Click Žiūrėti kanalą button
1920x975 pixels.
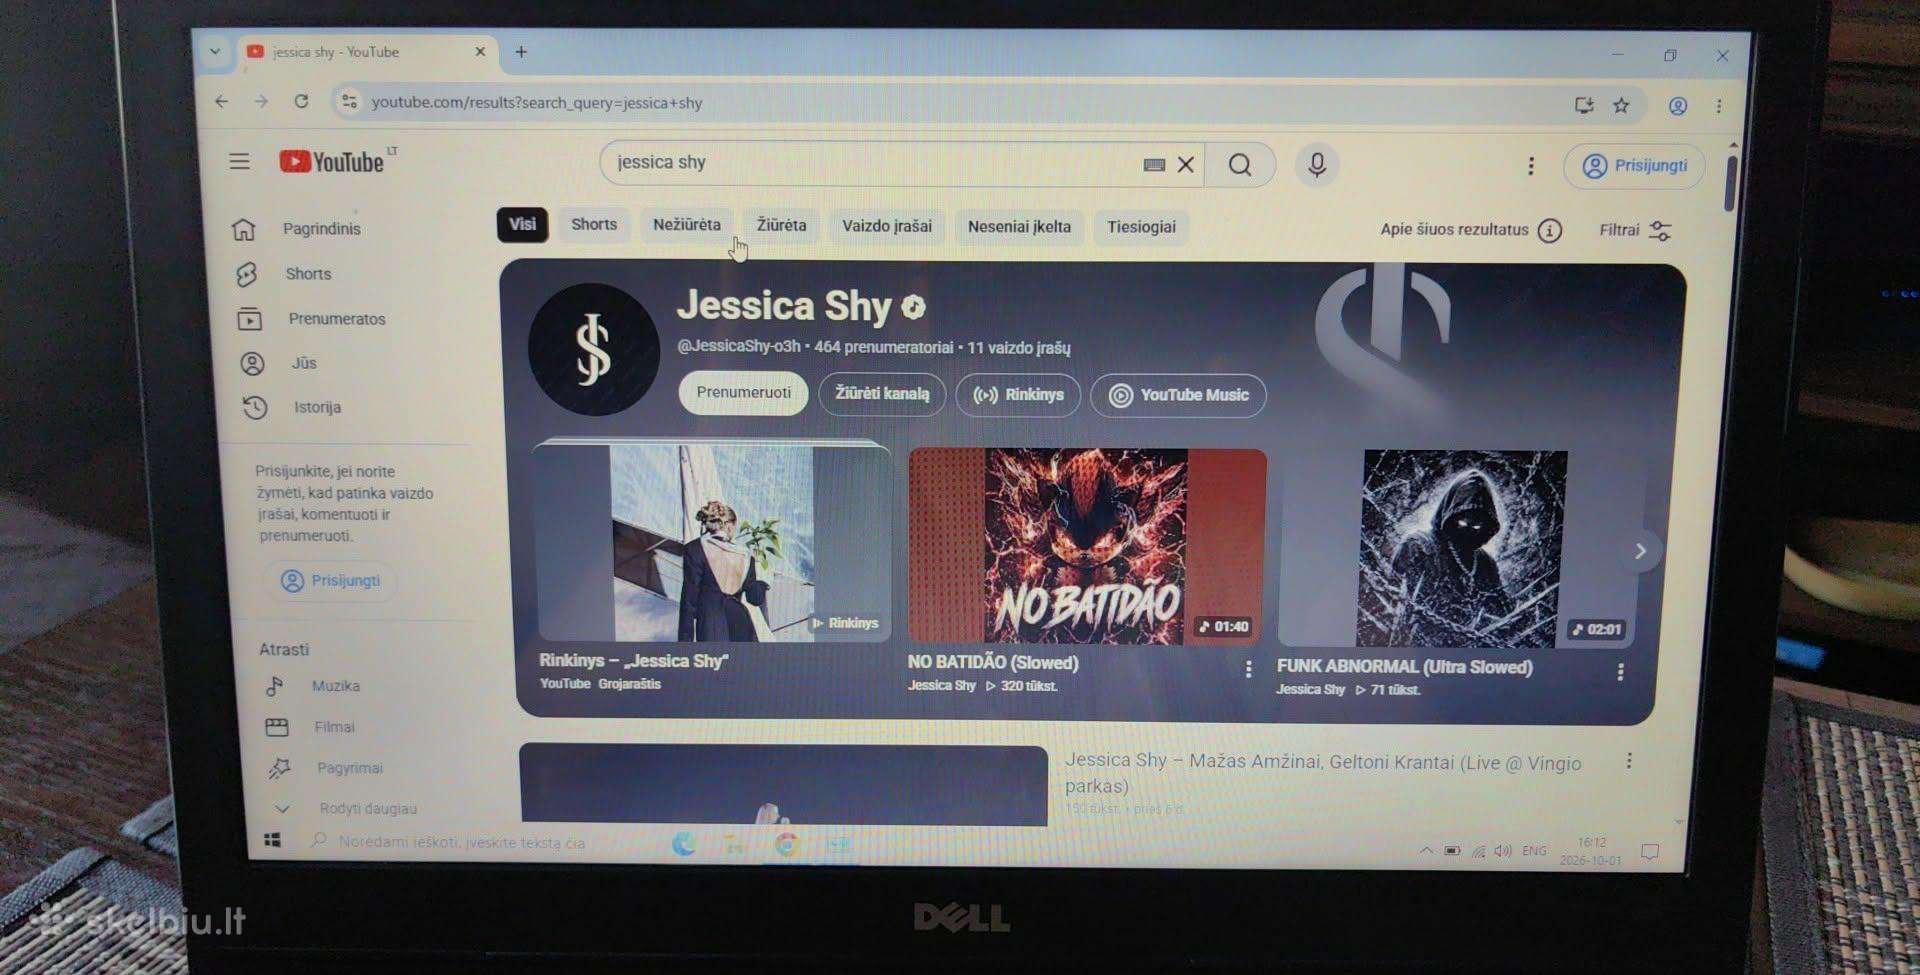(882, 393)
